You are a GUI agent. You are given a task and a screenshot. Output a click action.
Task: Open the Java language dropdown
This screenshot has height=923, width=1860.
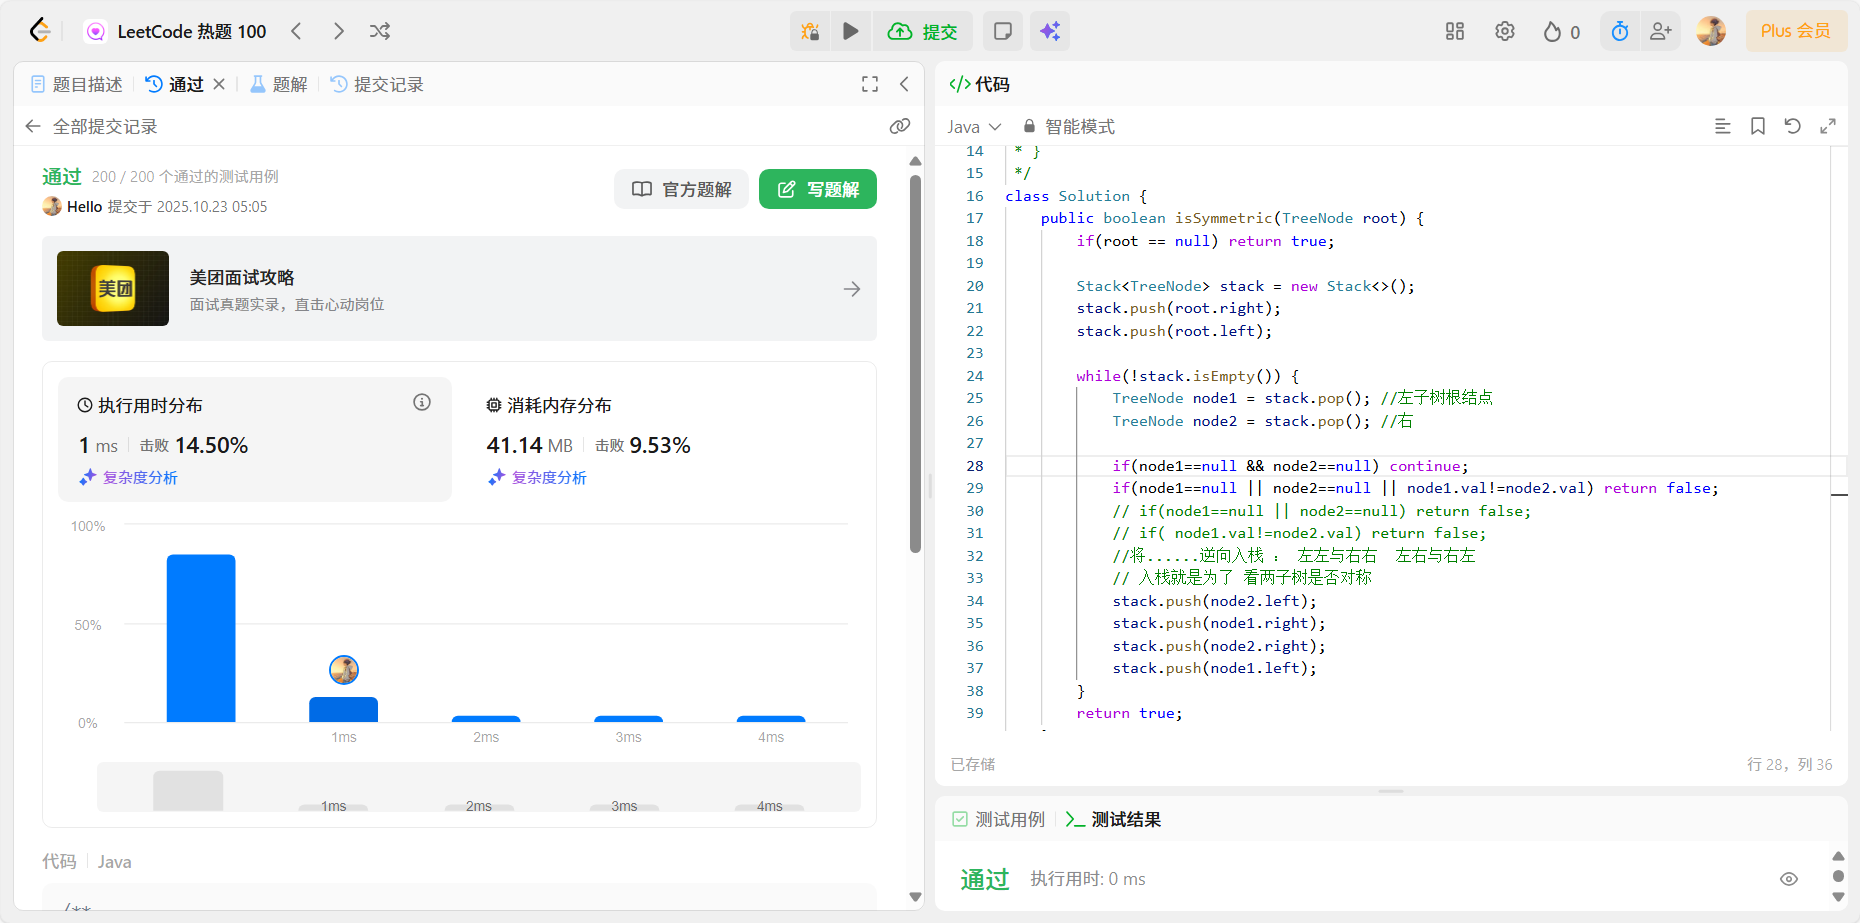tap(974, 127)
